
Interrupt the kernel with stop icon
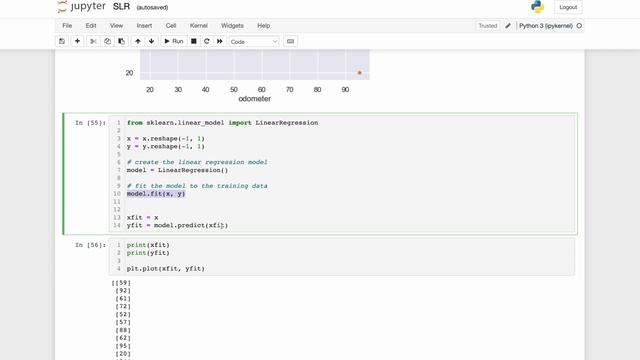click(x=194, y=41)
